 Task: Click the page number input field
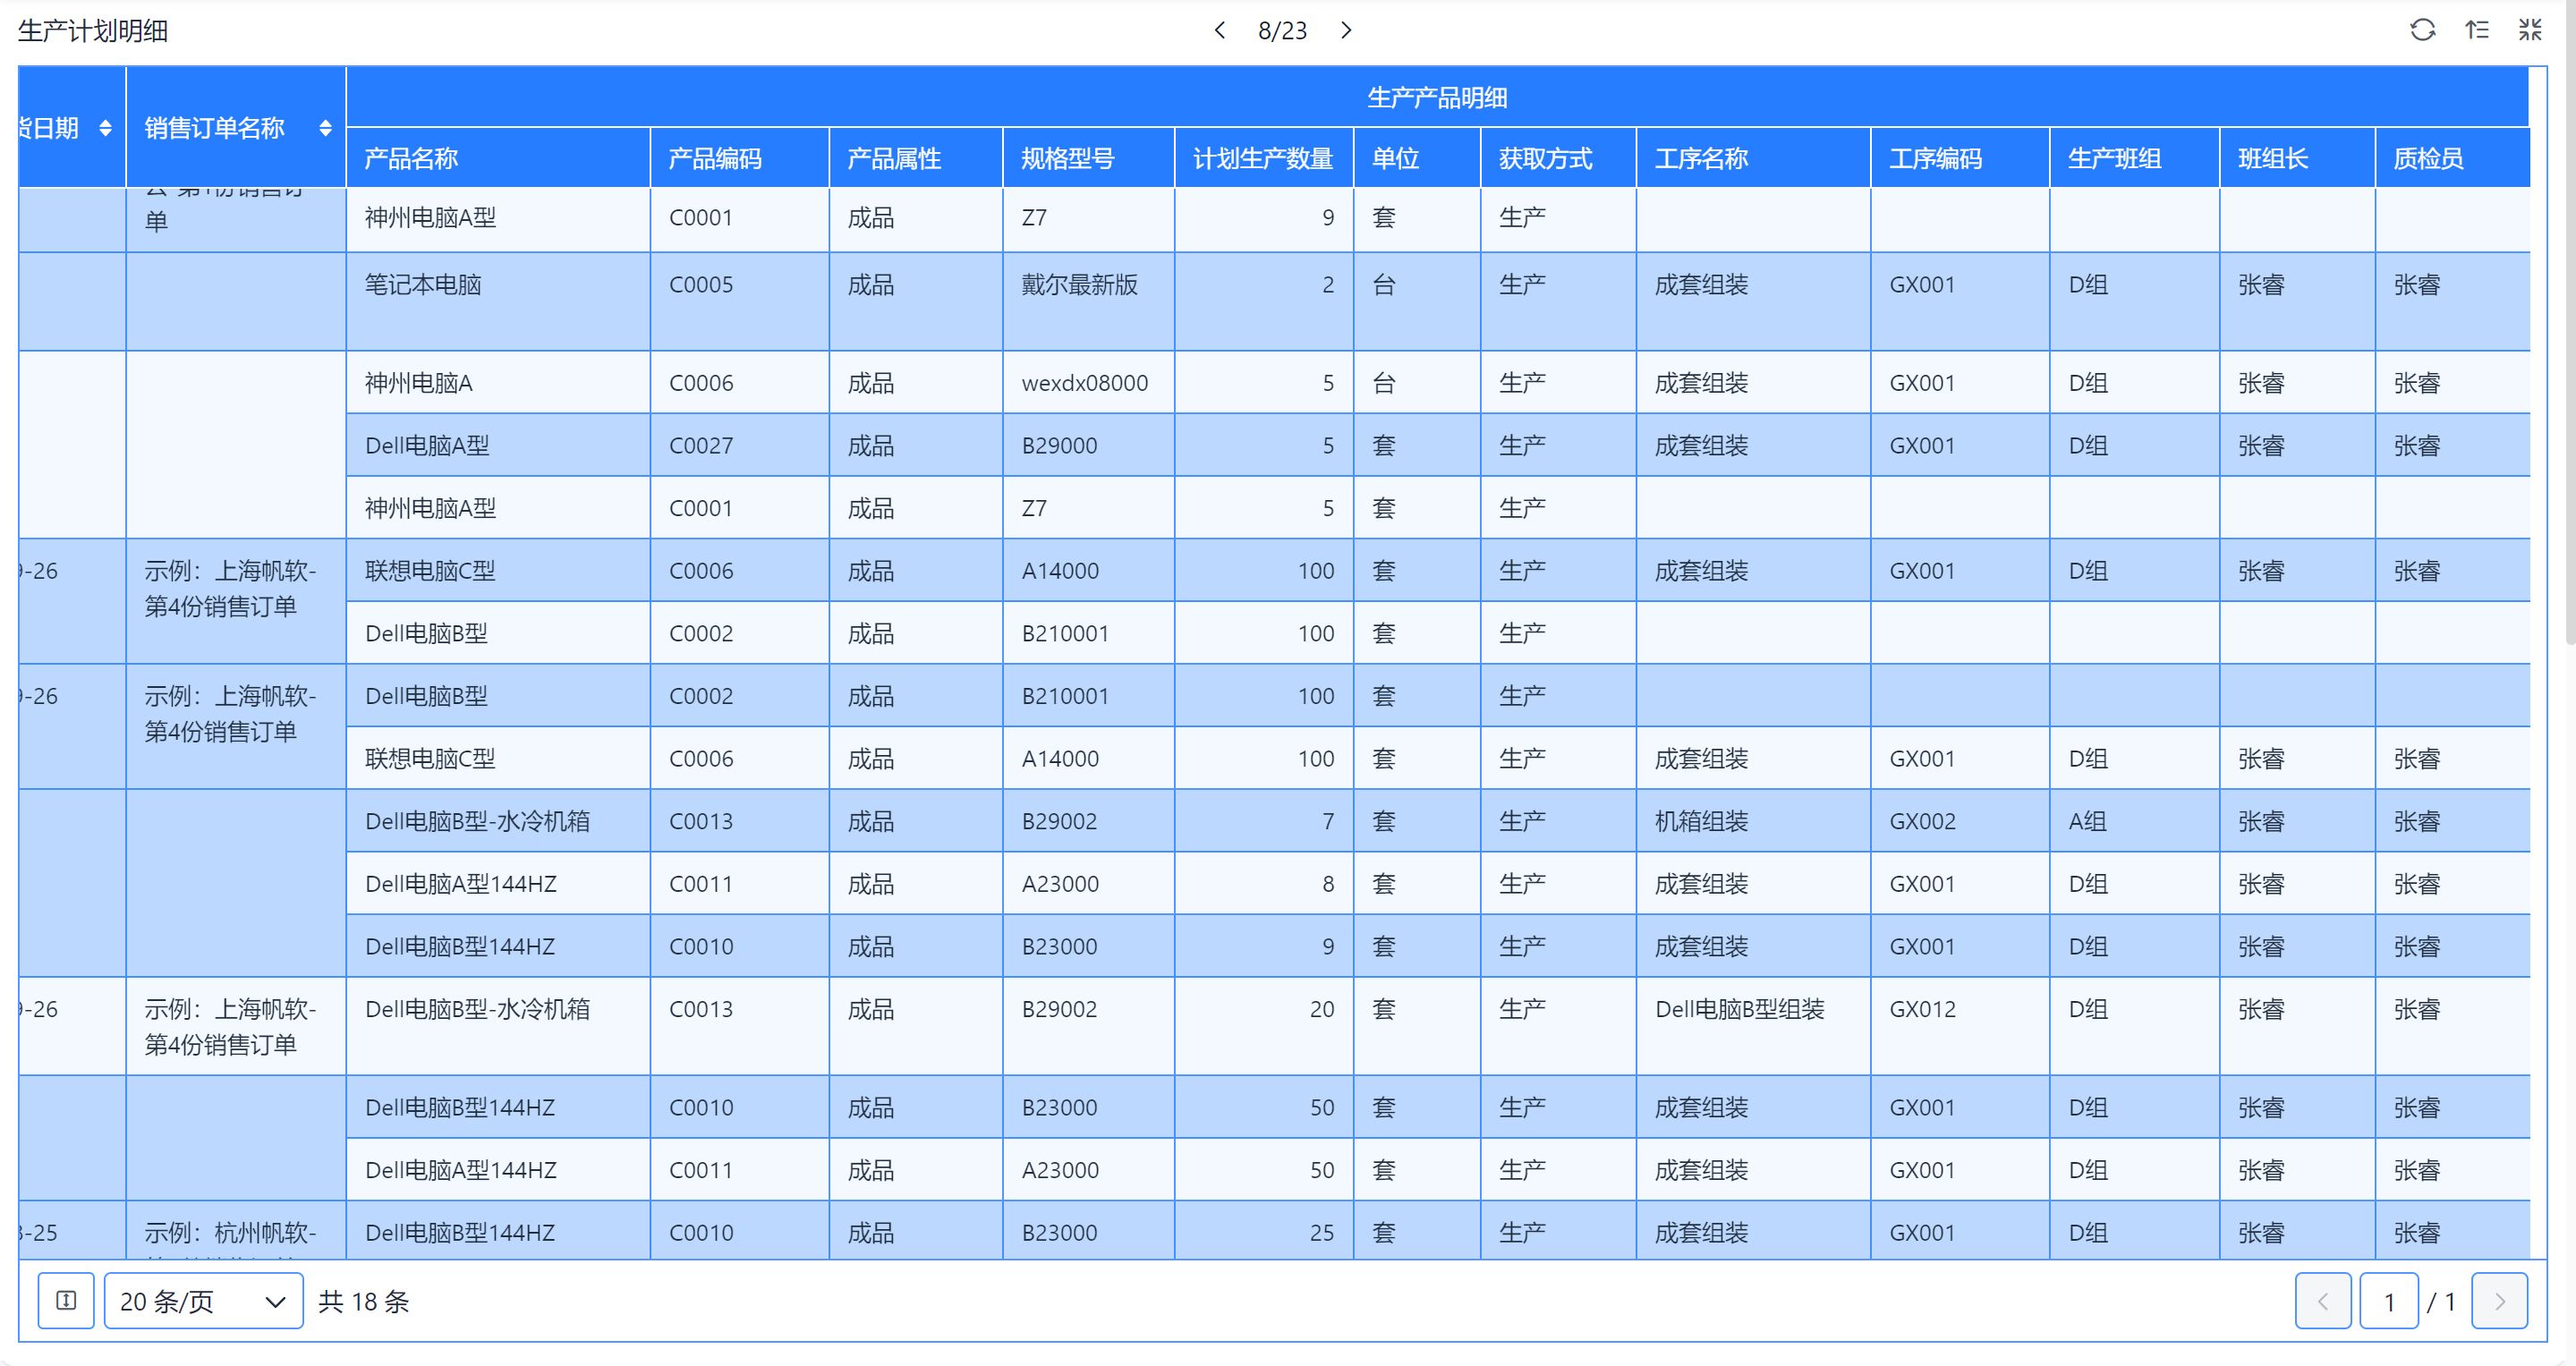(2388, 1301)
